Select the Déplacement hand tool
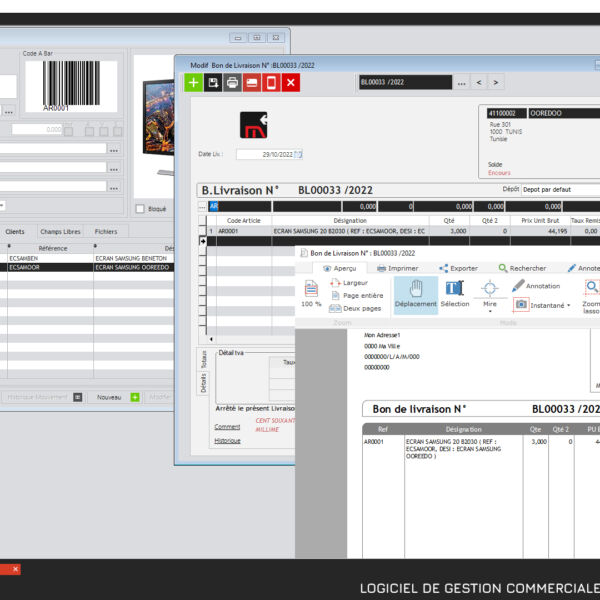 (415, 294)
